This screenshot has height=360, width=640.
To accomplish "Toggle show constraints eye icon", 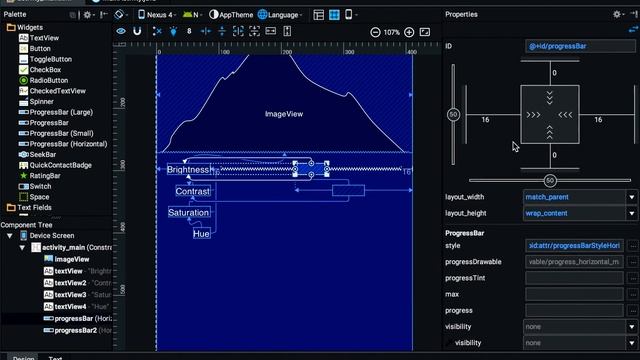I will click(121, 31).
